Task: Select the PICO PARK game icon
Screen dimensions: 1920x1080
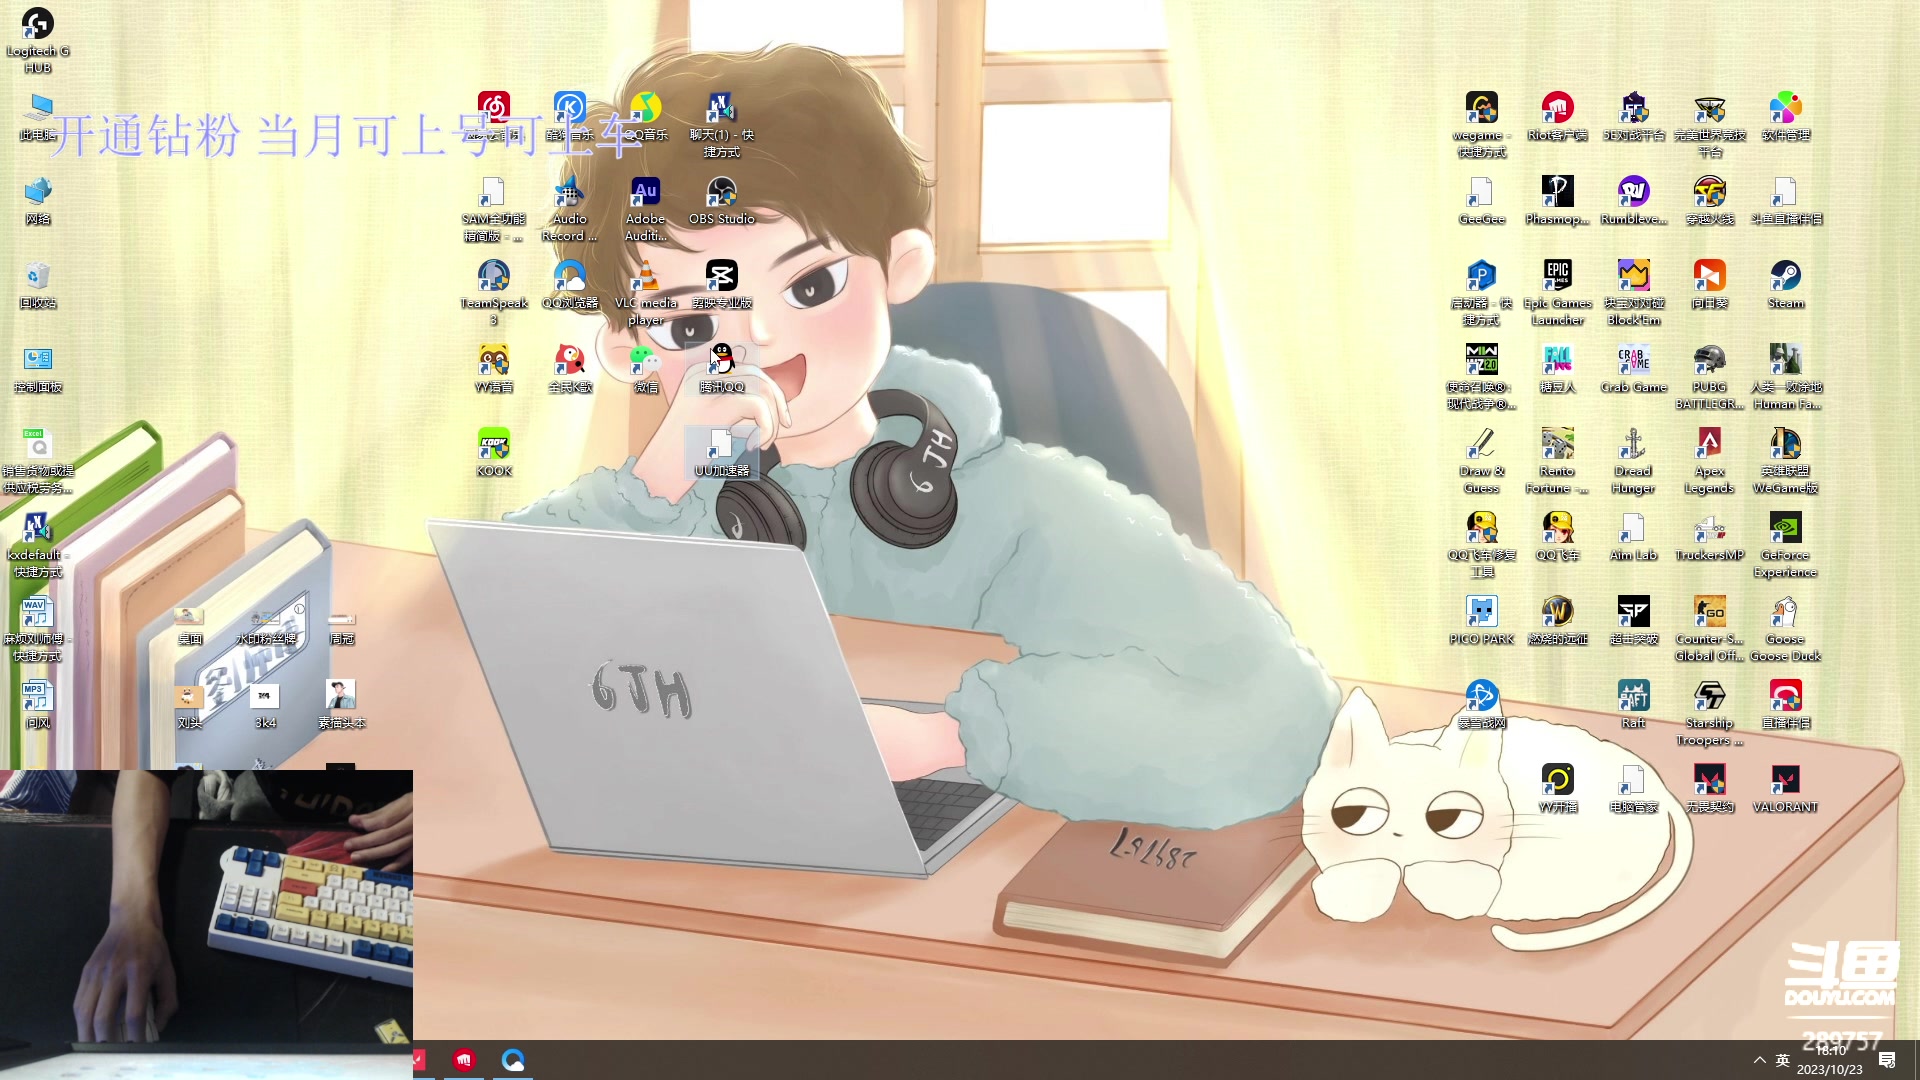Action: click(1481, 613)
